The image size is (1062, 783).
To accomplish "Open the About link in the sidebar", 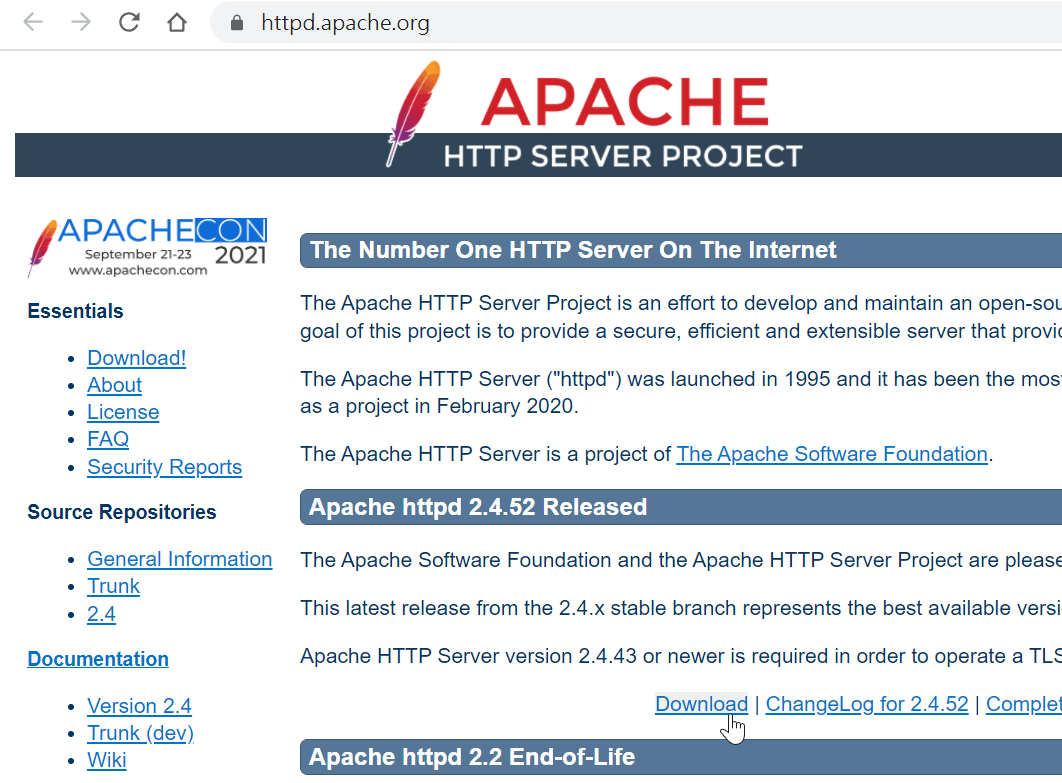I will tap(114, 385).
